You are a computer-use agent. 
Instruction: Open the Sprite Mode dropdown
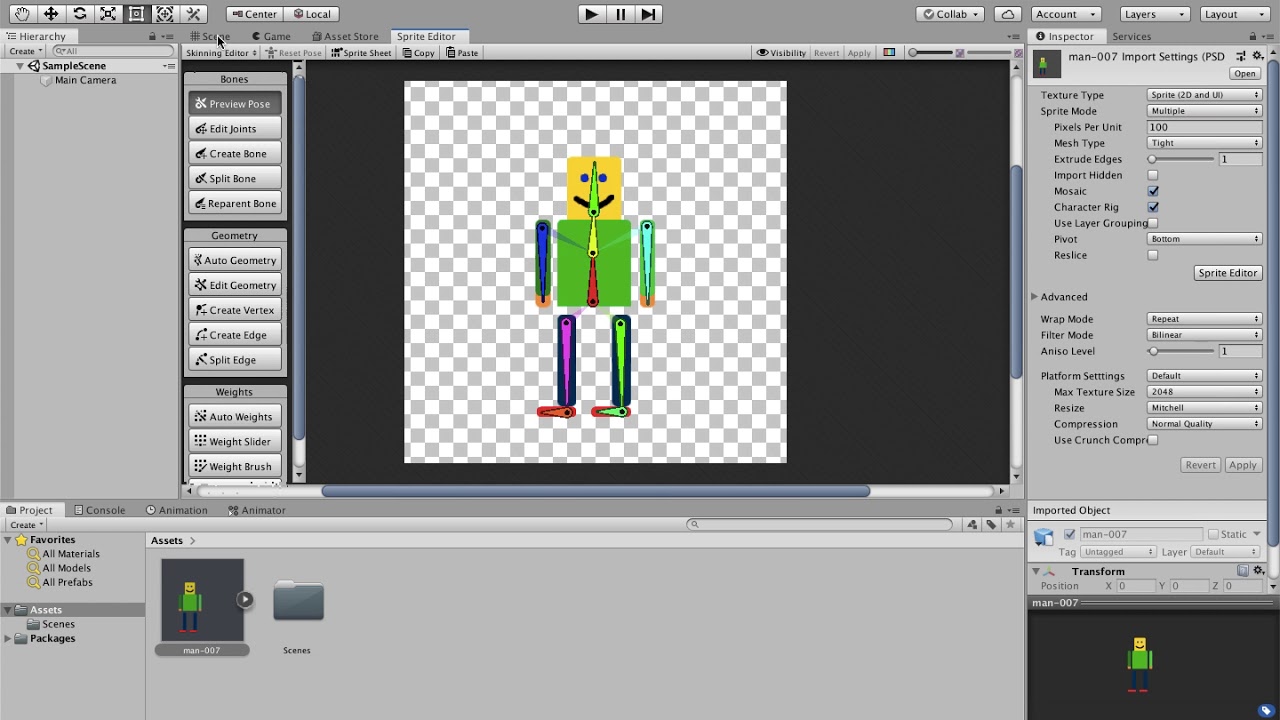[1204, 111]
